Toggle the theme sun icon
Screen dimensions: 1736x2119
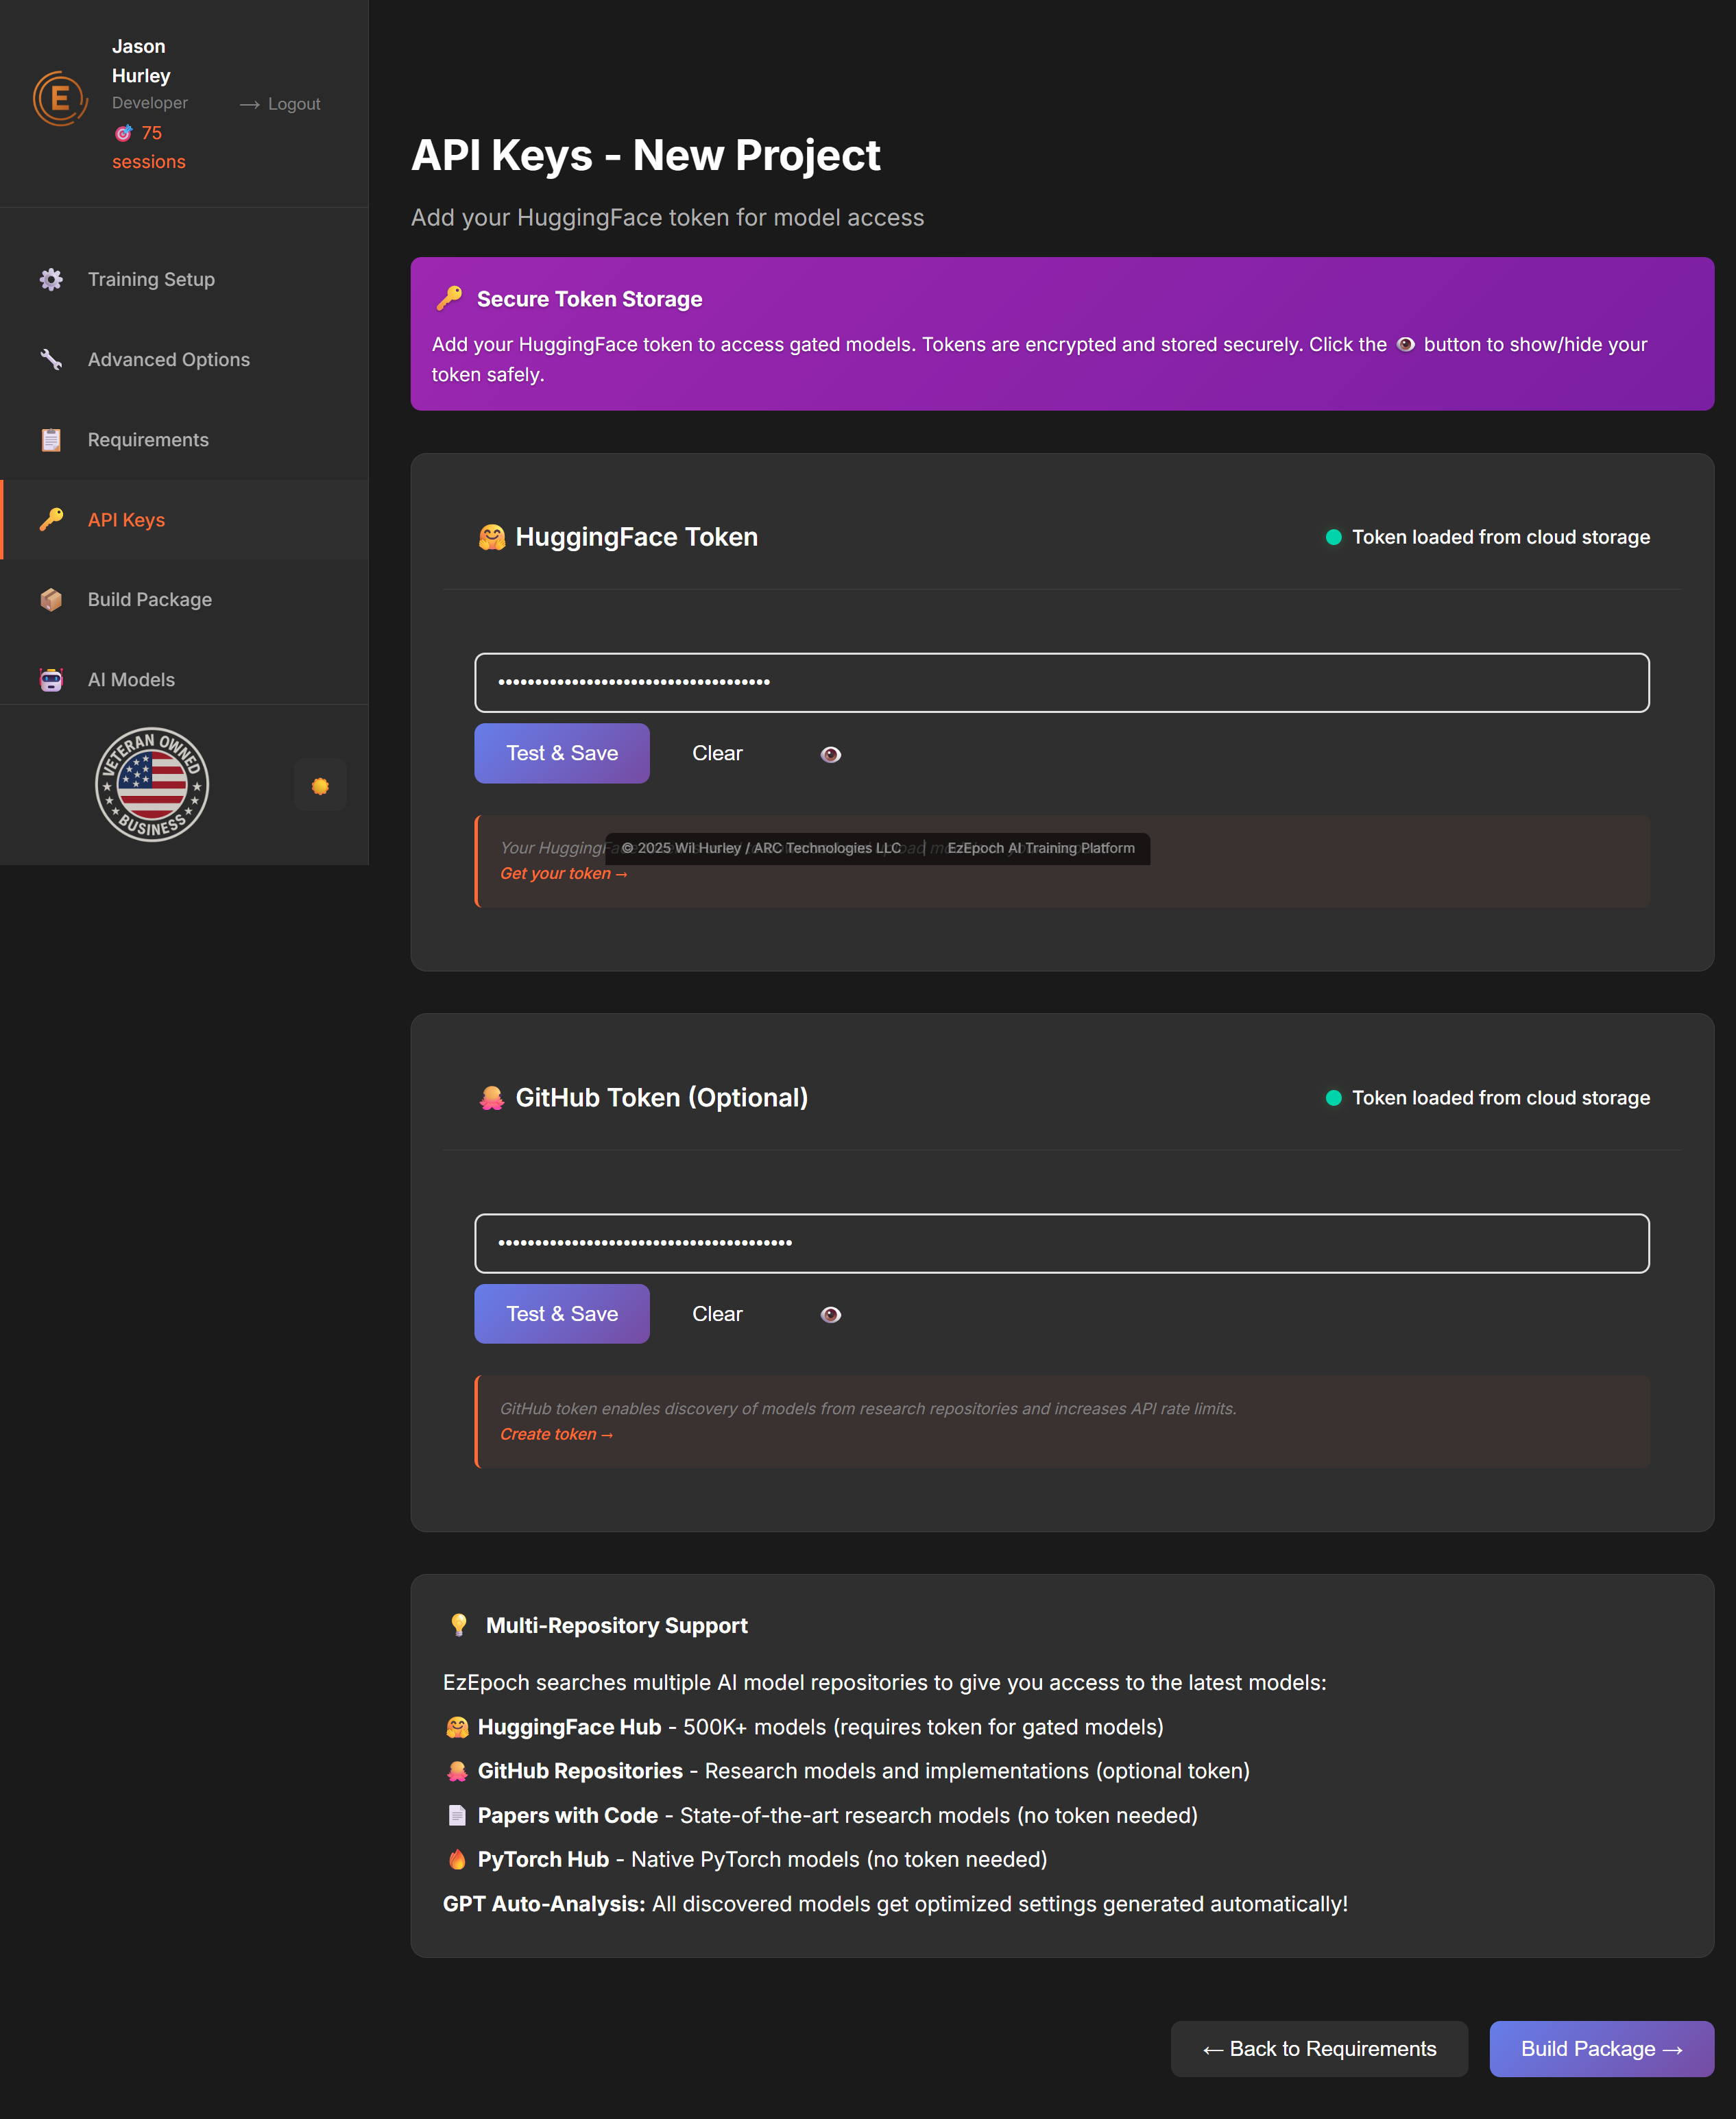(320, 785)
